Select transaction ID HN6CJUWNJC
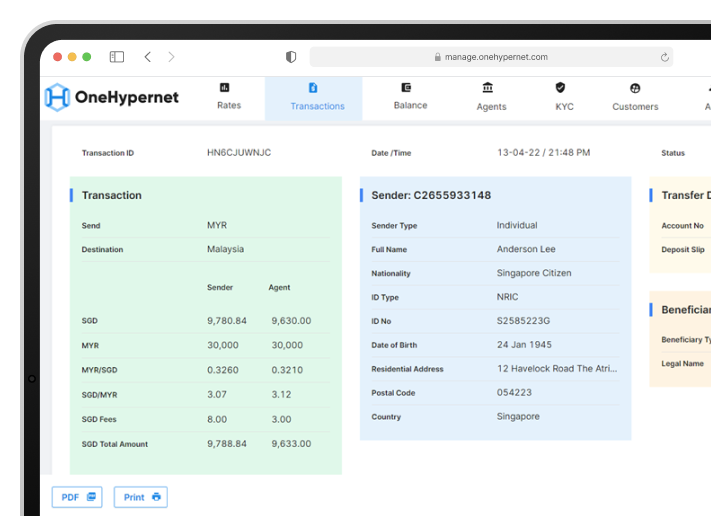Image resolution: width=711 pixels, height=516 pixels. [x=239, y=152]
